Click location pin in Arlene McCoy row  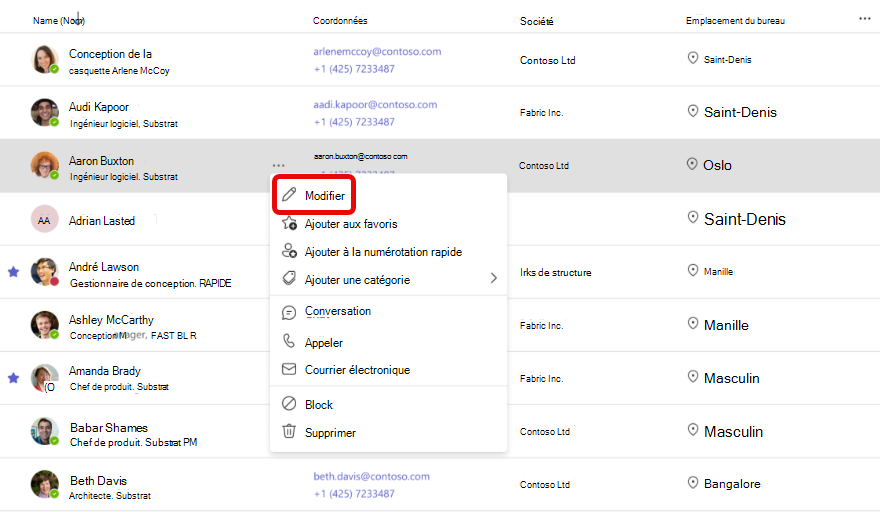coord(693,58)
